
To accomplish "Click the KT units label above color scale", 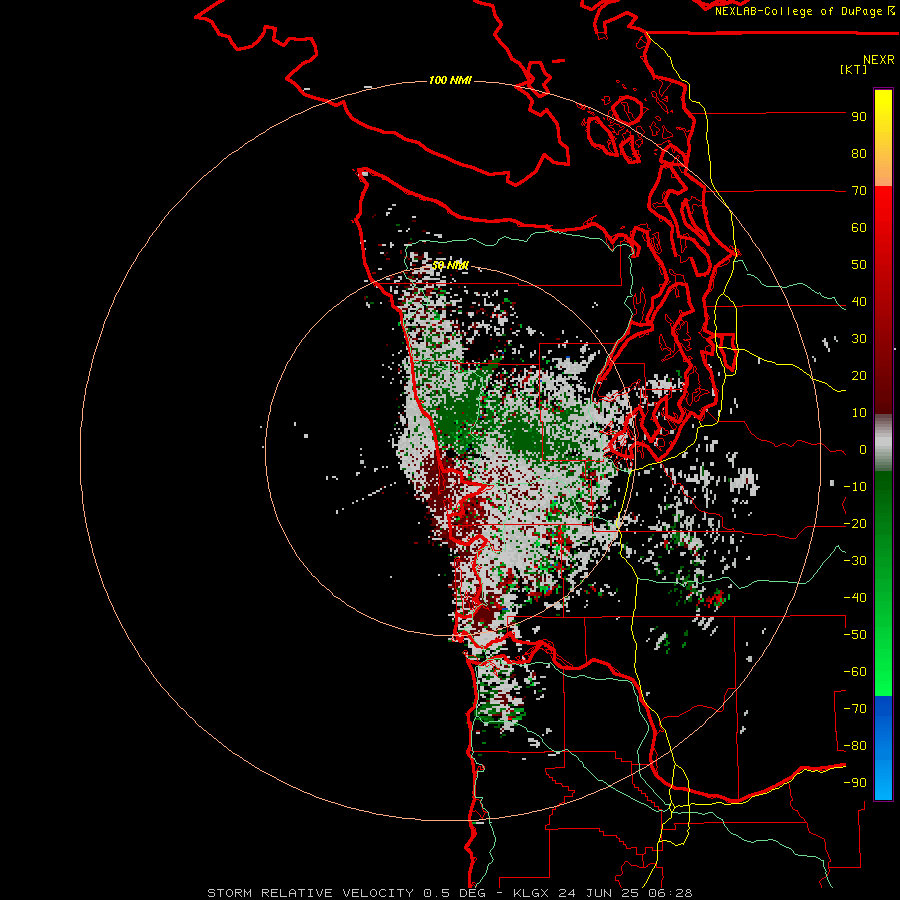I will tap(853, 69).
